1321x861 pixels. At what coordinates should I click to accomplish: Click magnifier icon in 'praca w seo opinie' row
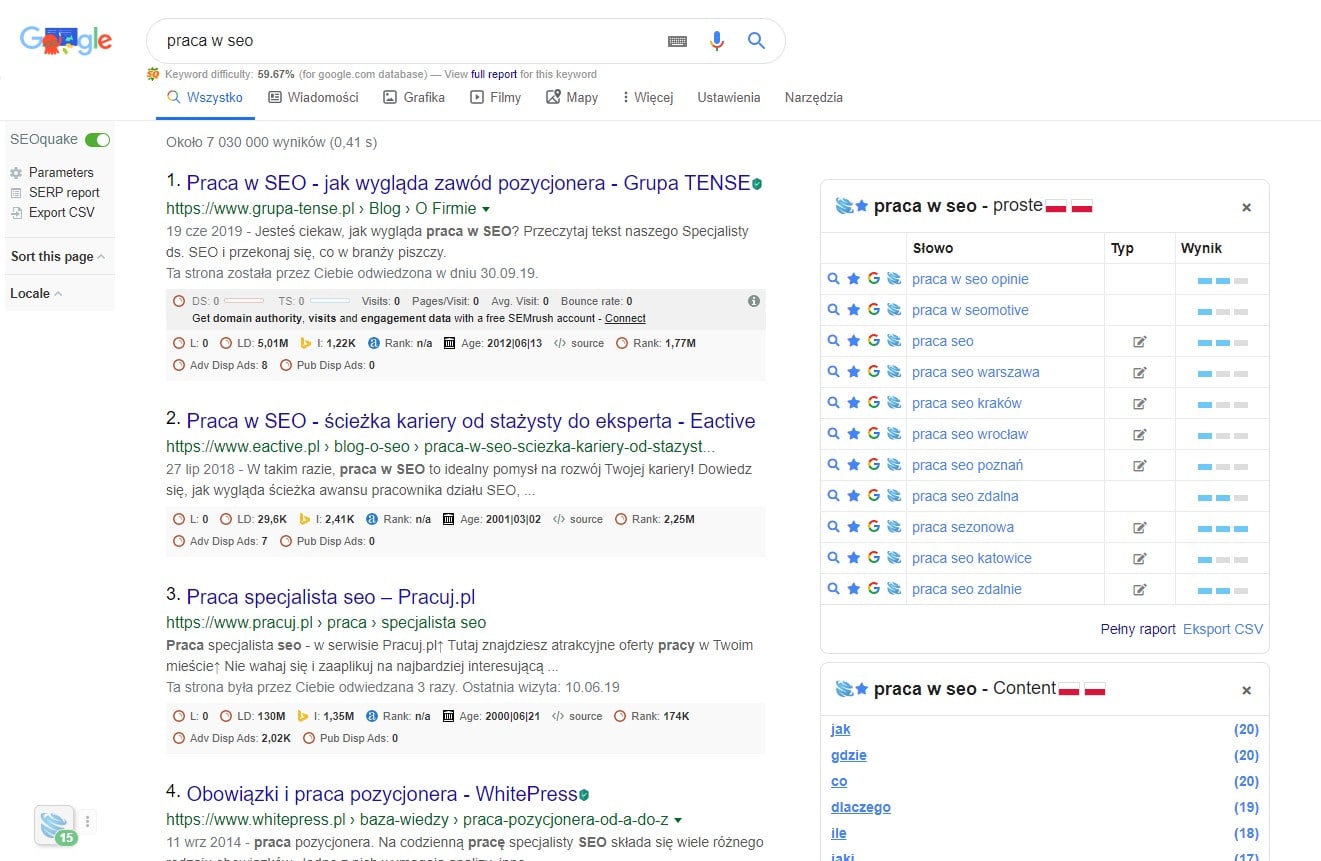coord(833,279)
